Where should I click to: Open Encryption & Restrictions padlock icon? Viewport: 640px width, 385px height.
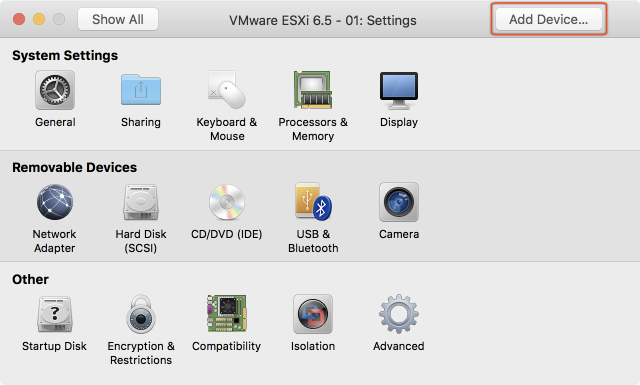[x=141, y=314]
